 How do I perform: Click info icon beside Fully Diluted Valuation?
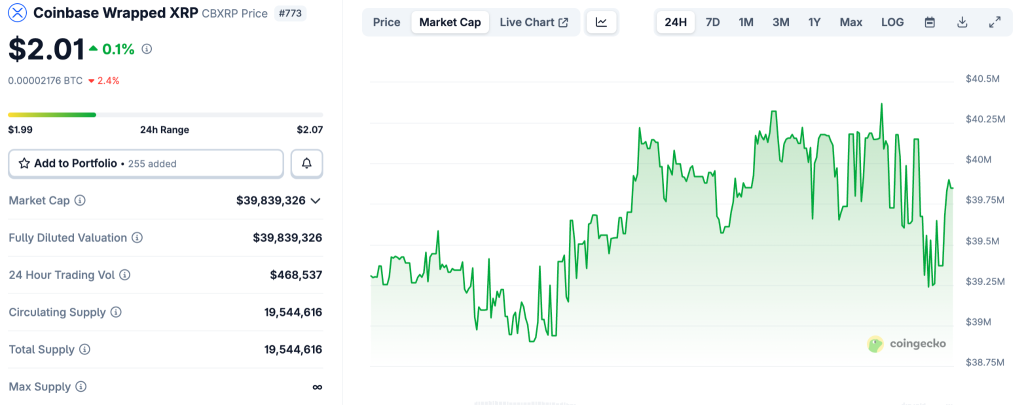[137, 238]
